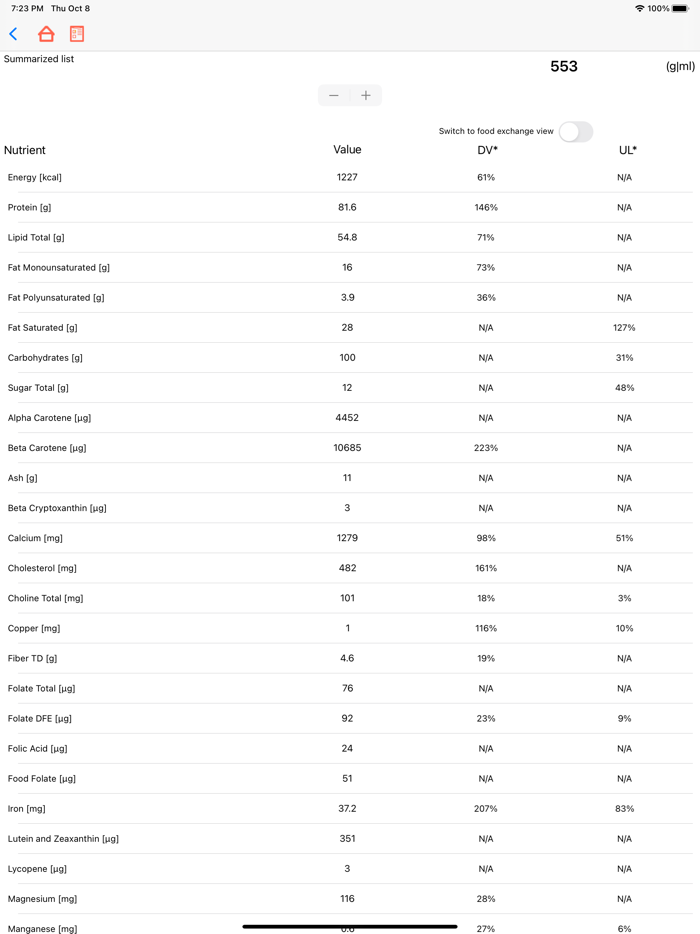The image size is (700, 934).
Task: Tap the Nutrient column header
Action: pyautogui.click(x=25, y=150)
